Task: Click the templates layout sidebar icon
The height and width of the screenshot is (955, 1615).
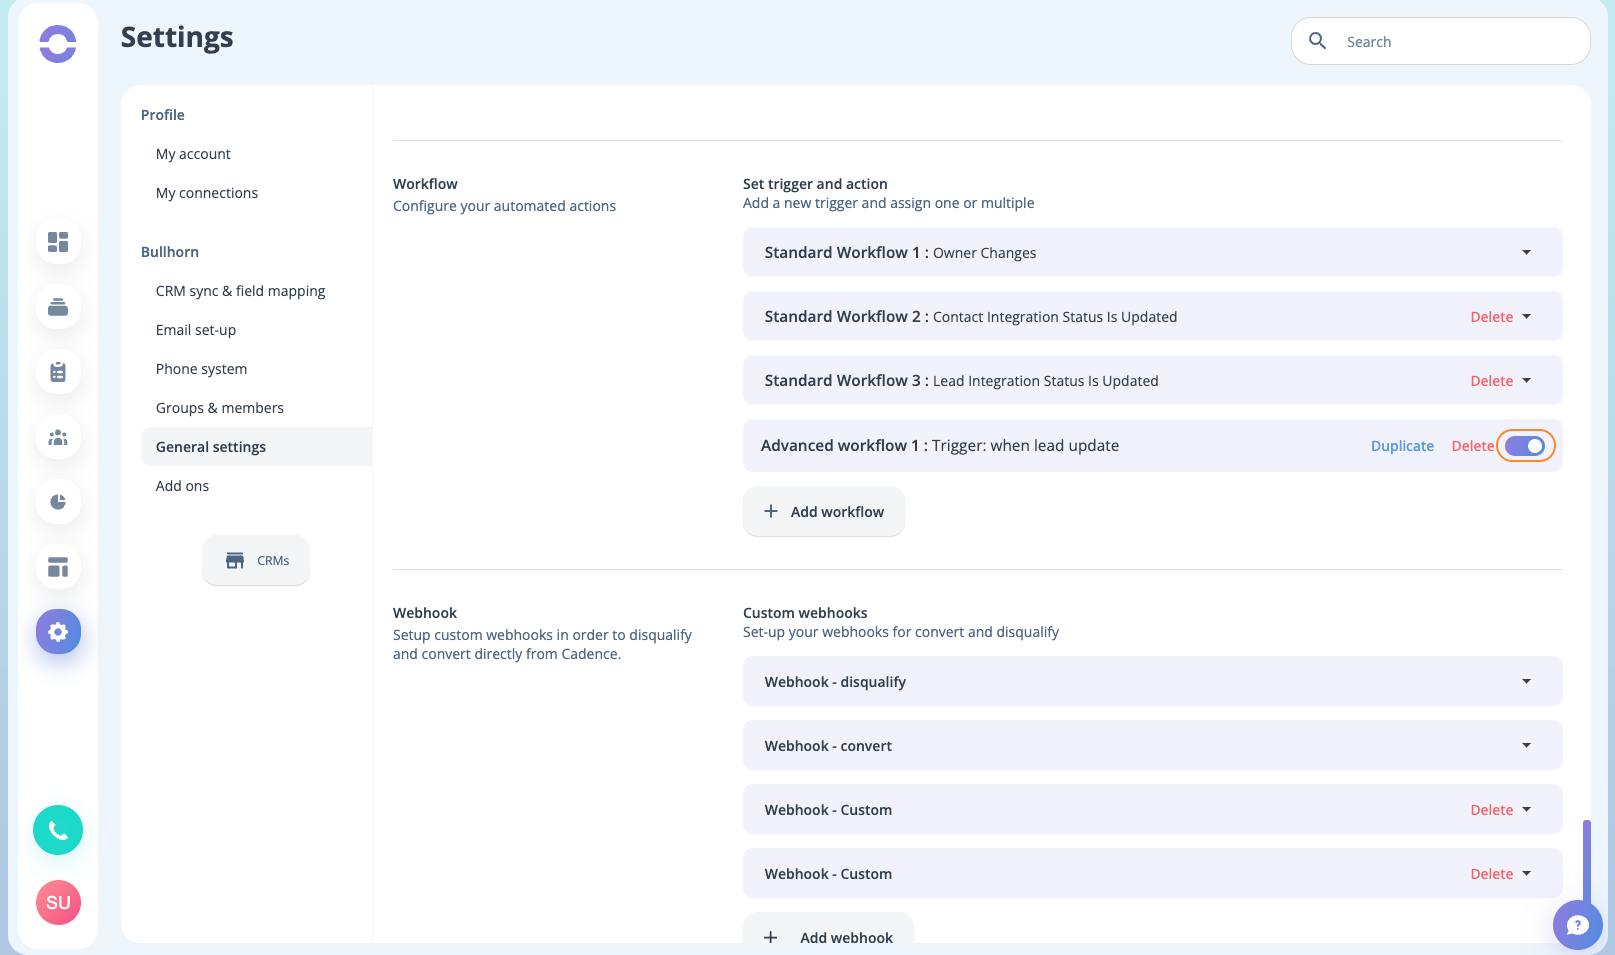Action: 58,567
